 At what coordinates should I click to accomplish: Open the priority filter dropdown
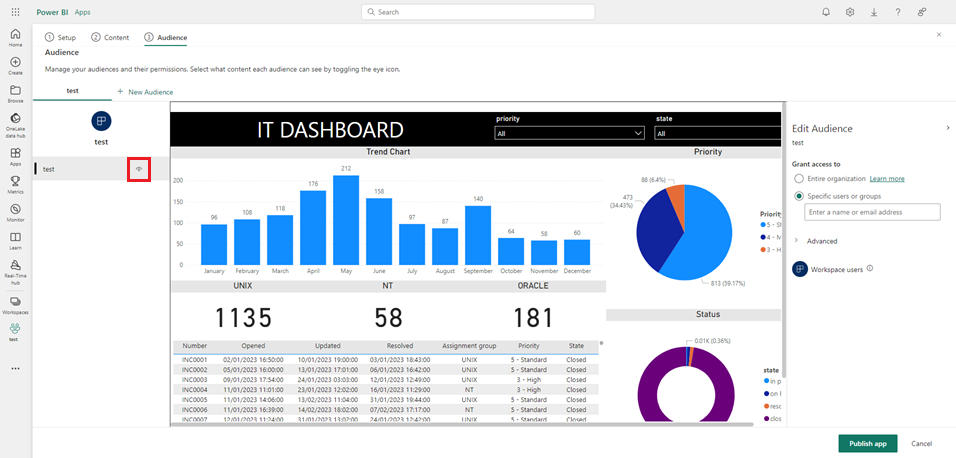point(569,133)
